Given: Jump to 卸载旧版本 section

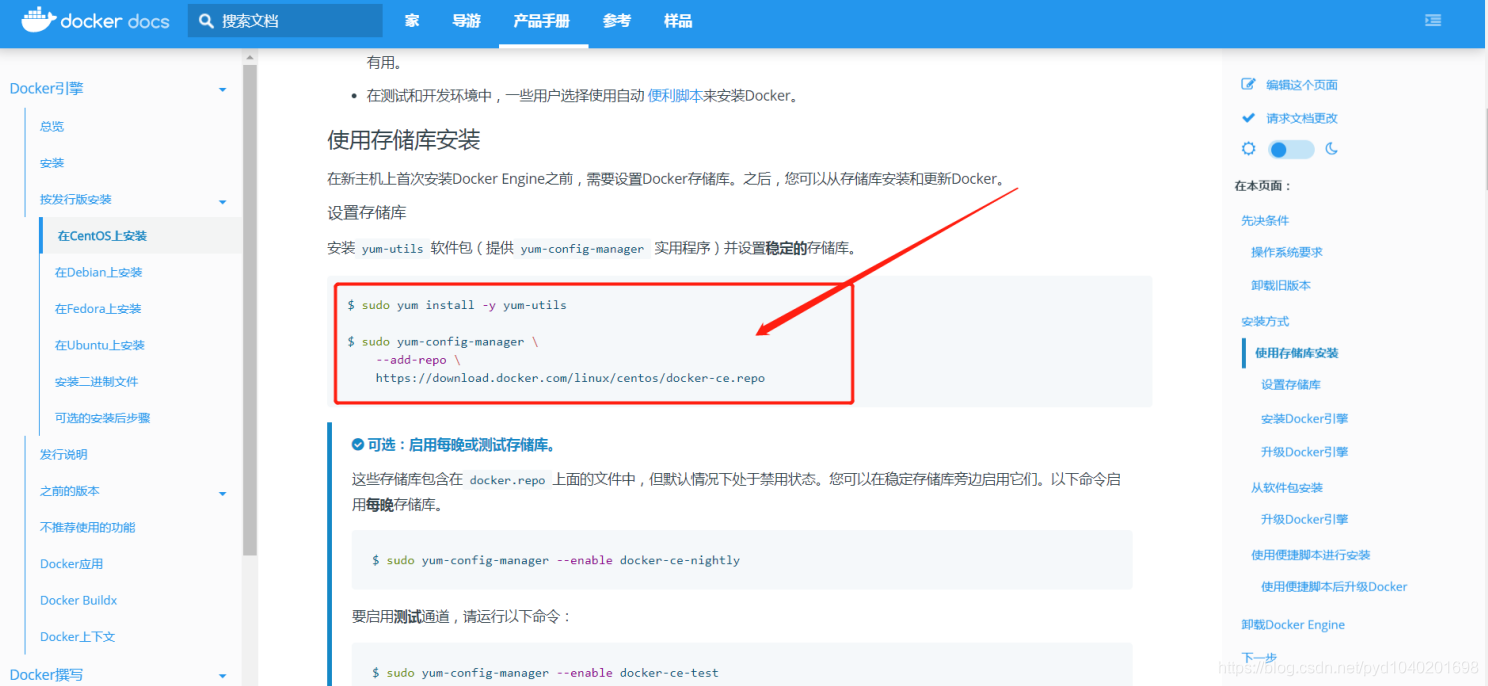Looking at the screenshot, I should point(1281,285).
